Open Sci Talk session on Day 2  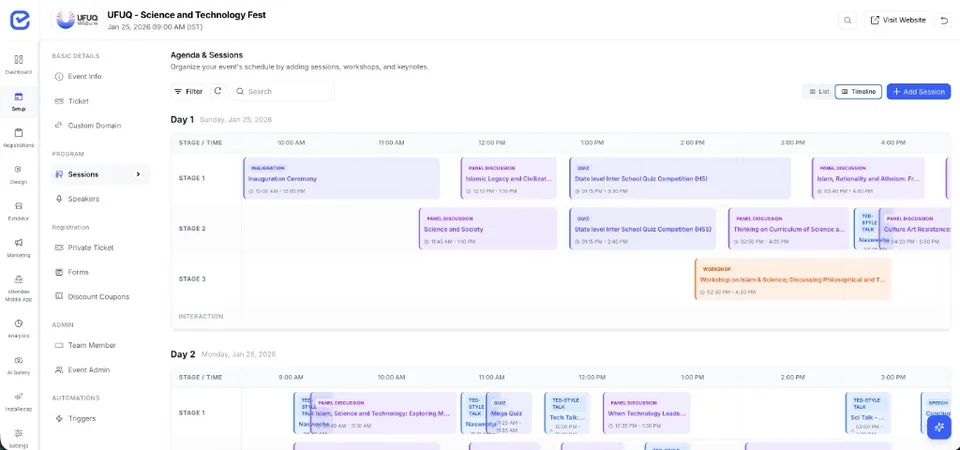pos(868,413)
